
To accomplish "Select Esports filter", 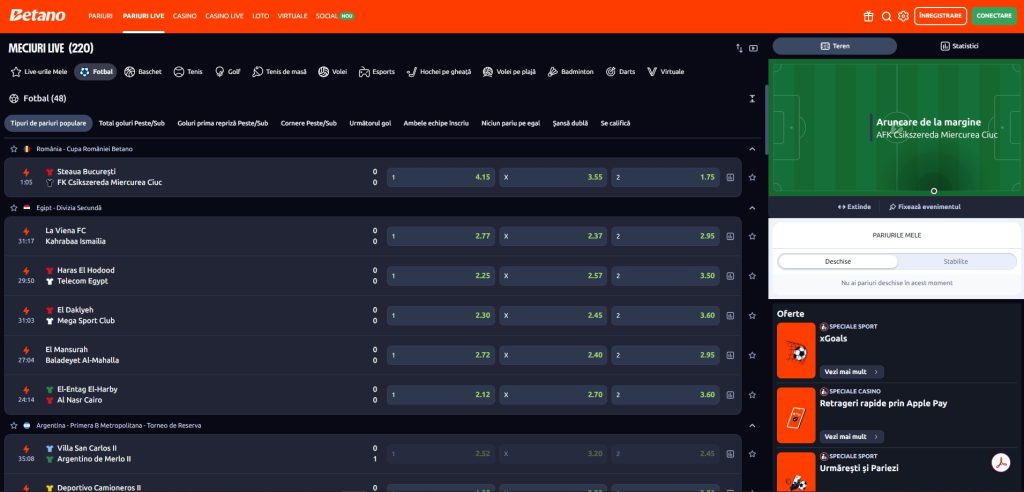I will click(377, 72).
